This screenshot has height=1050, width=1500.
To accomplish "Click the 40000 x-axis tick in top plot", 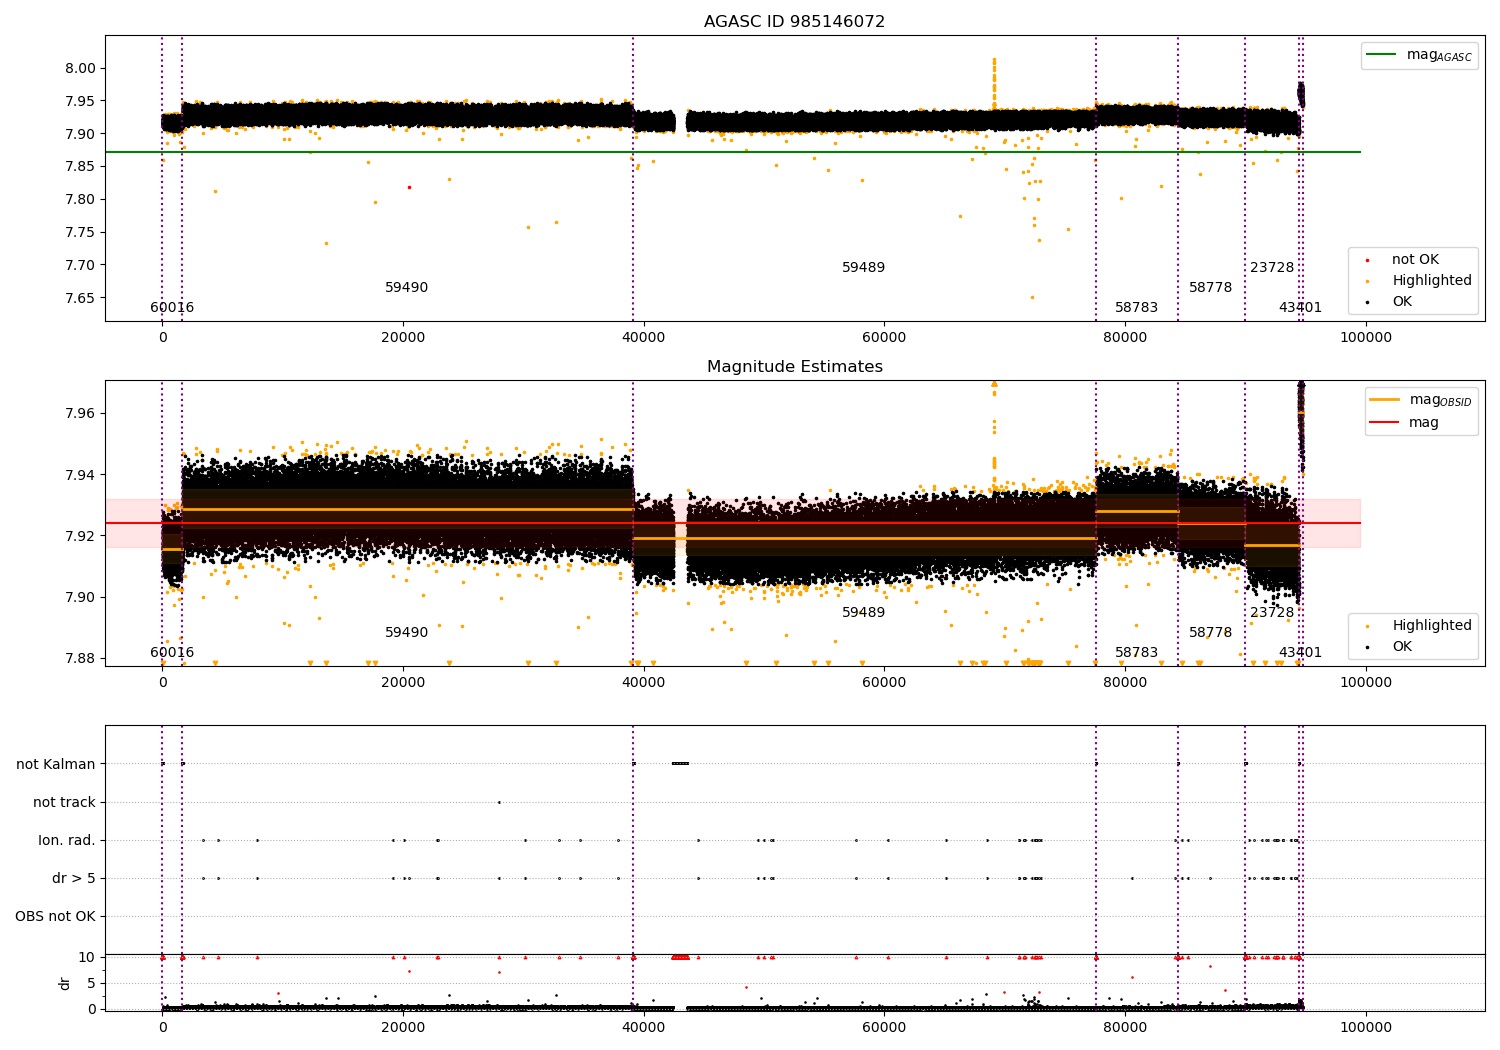I will pyautogui.click(x=644, y=338).
